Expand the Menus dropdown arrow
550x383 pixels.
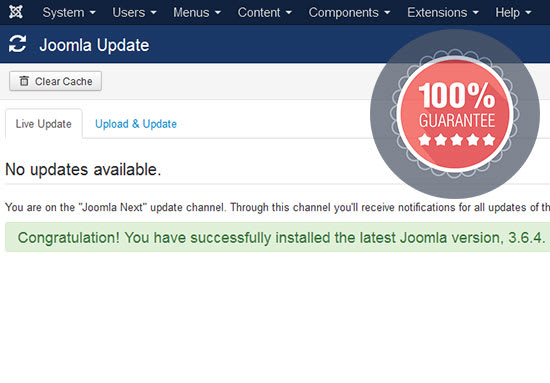pos(218,13)
